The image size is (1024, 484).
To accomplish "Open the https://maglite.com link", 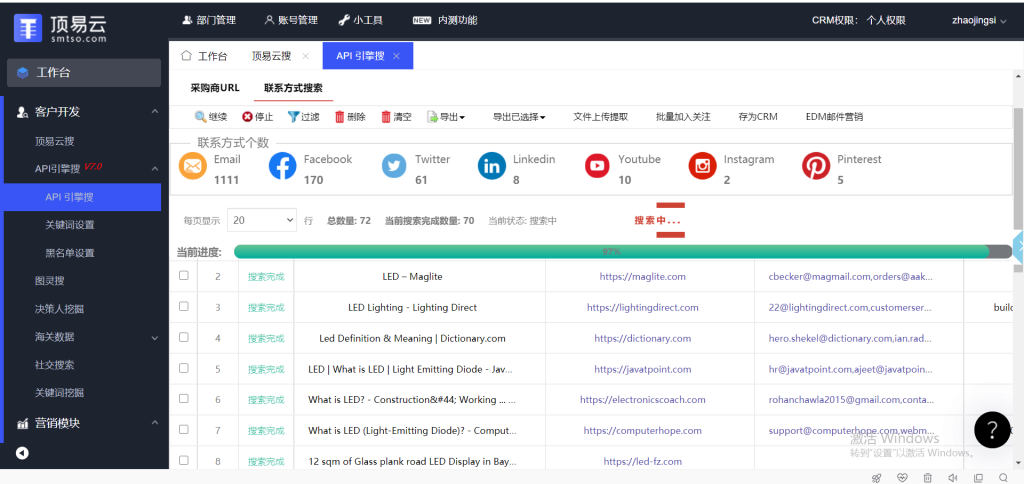I will coord(642,276).
